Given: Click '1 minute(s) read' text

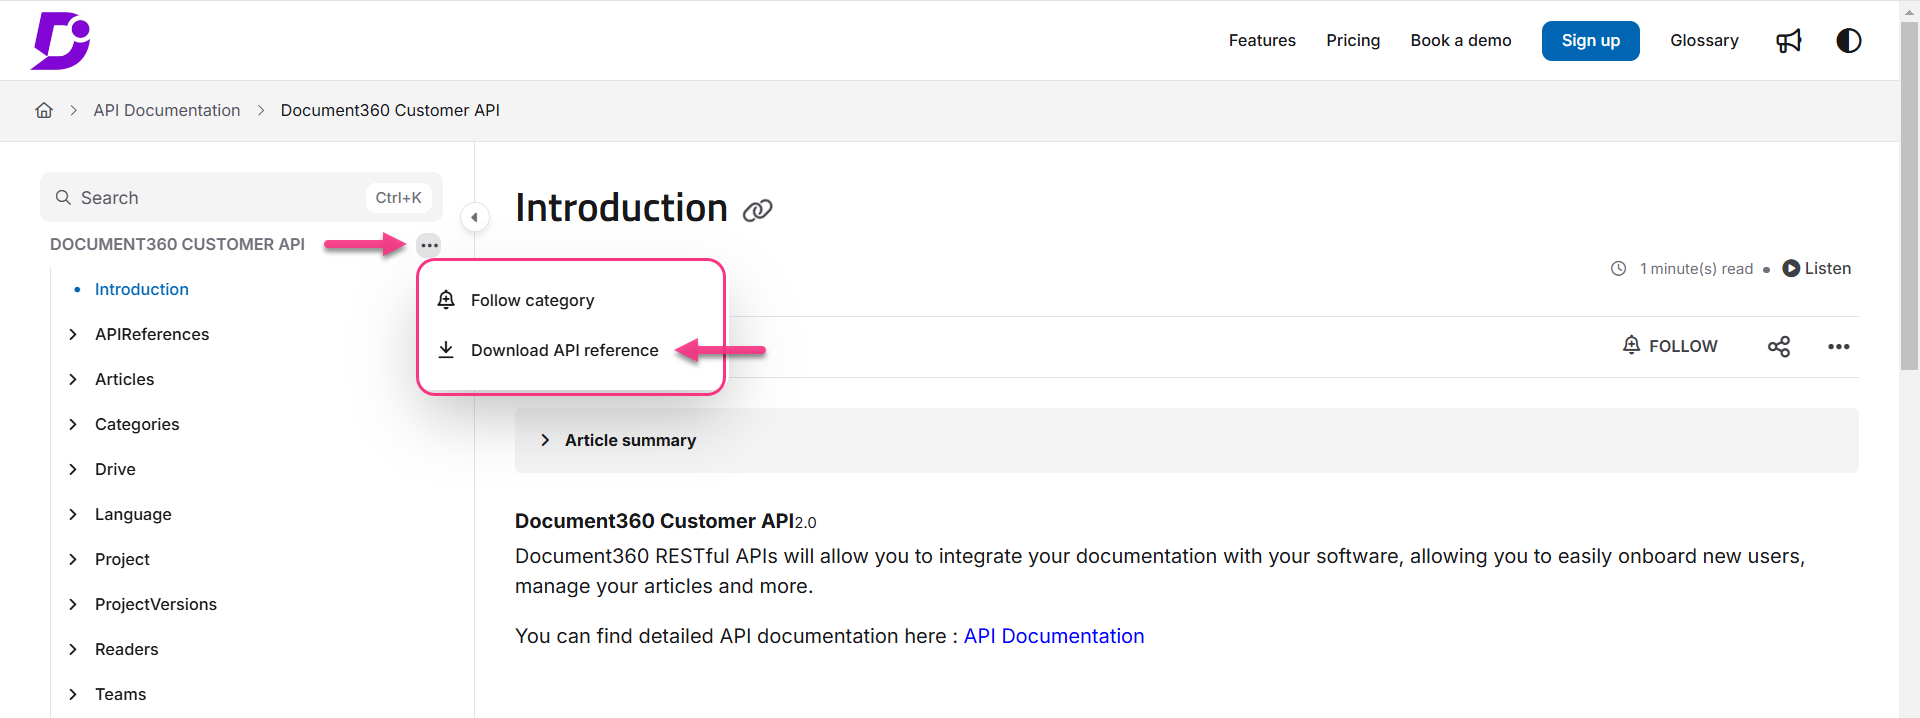Looking at the screenshot, I should click(x=1696, y=268).
